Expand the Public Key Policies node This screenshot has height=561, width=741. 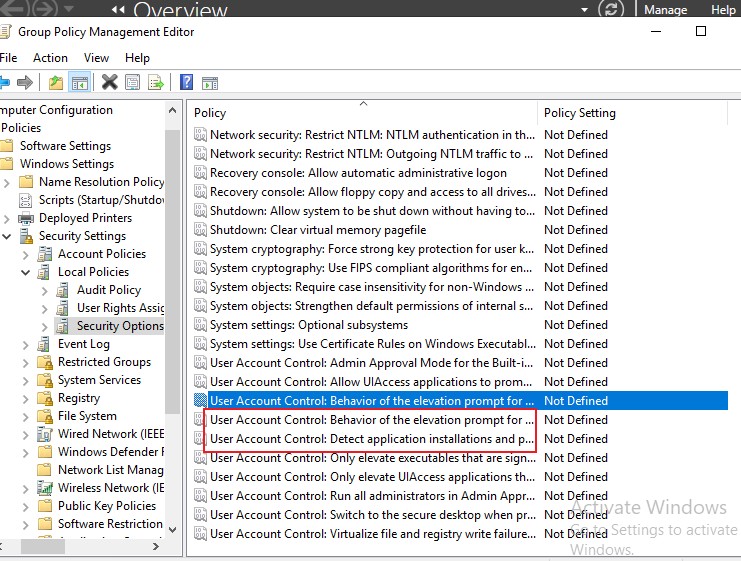point(26,506)
